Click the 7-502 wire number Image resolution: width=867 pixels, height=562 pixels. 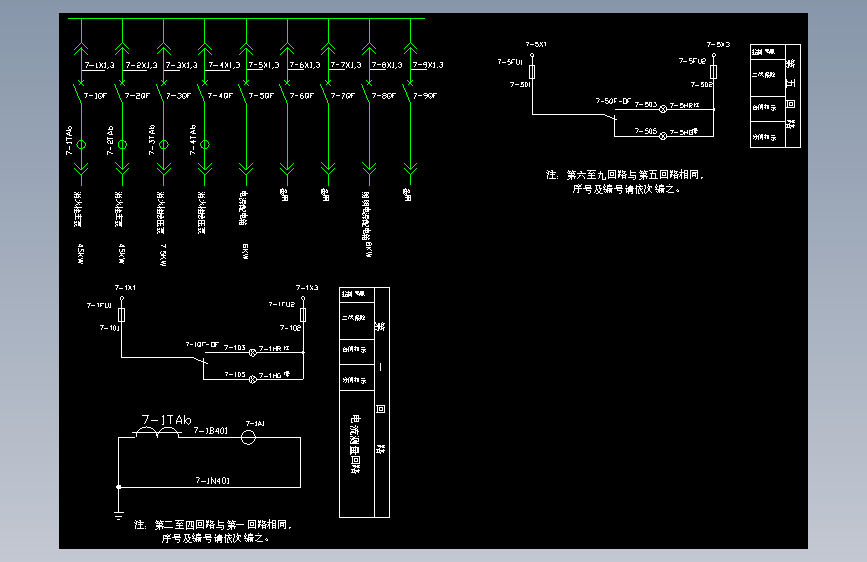click(701, 85)
